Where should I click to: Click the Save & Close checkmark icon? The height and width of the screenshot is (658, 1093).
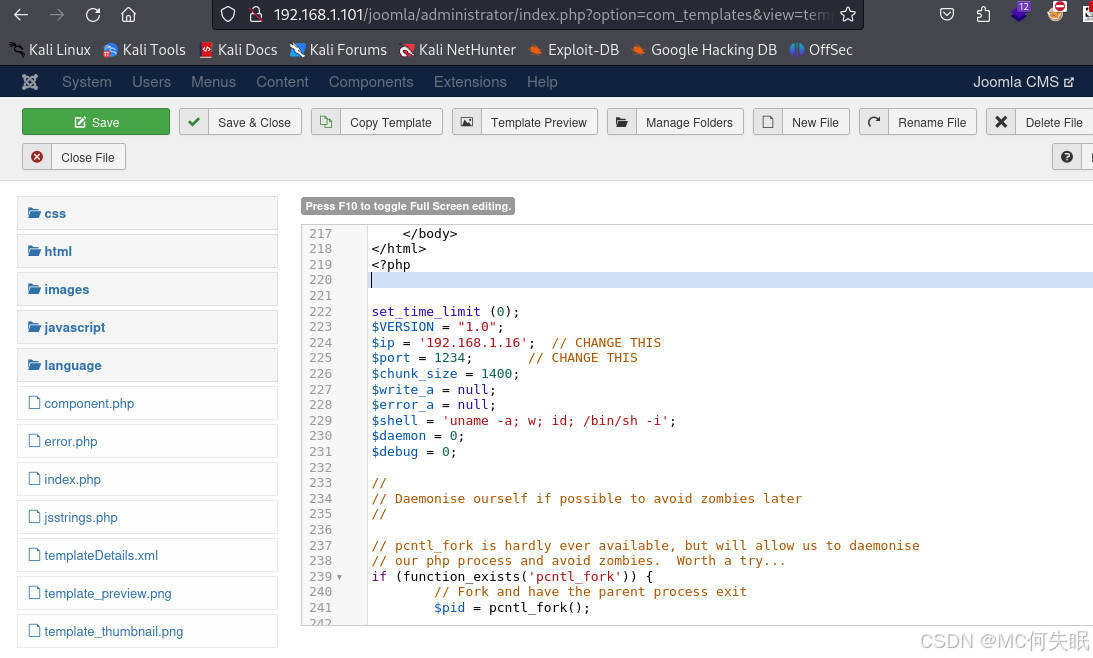(x=194, y=122)
